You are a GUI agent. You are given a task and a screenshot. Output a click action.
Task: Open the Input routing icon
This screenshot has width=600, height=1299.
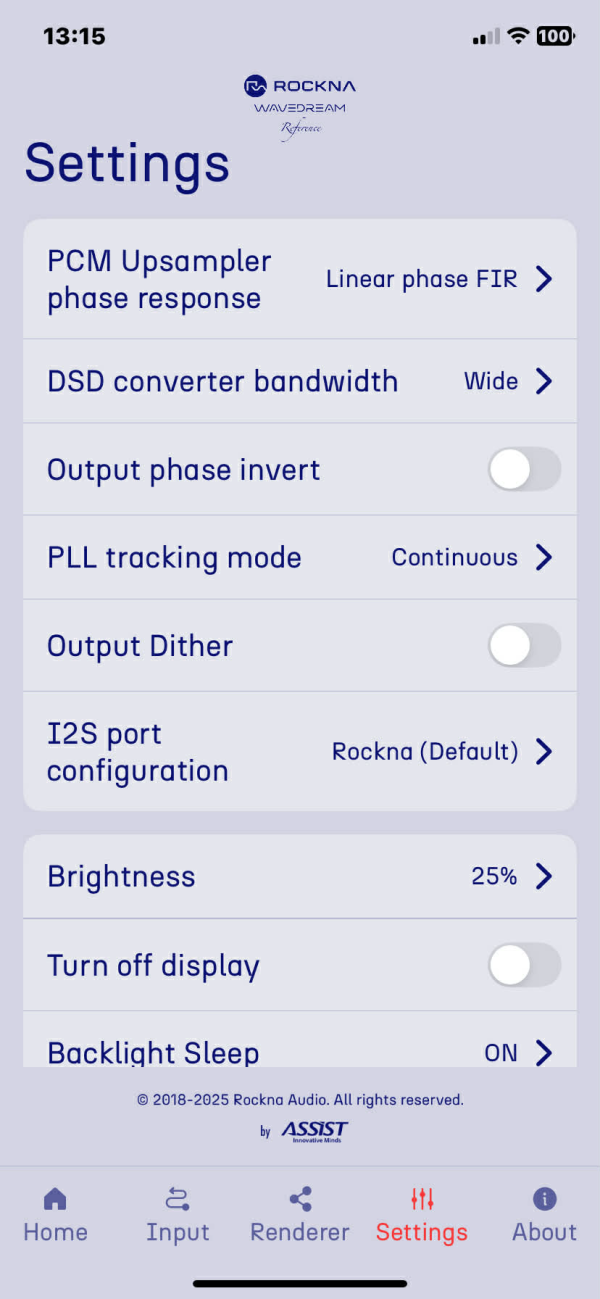click(178, 1198)
